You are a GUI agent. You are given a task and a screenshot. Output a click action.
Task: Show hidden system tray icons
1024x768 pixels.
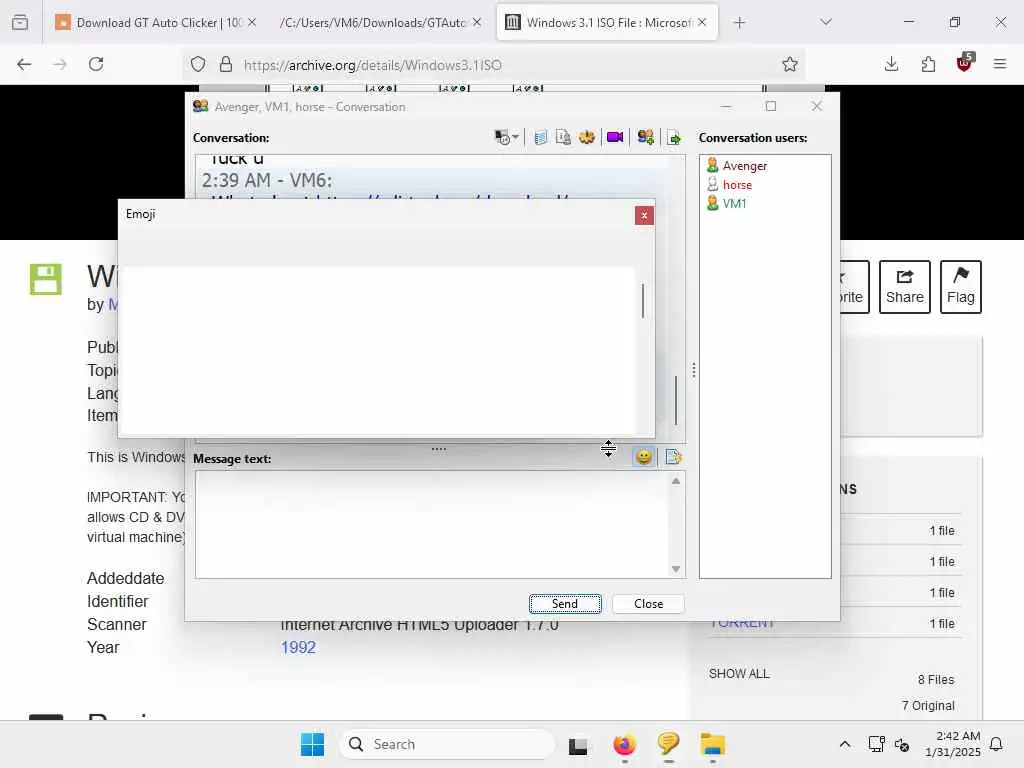pyautogui.click(x=844, y=744)
